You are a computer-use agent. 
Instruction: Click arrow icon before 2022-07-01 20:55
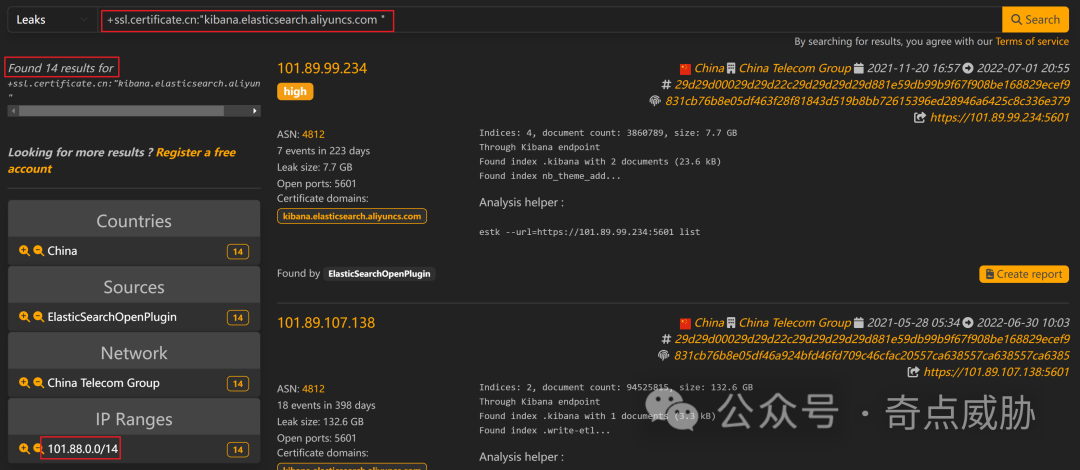point(968,68)
